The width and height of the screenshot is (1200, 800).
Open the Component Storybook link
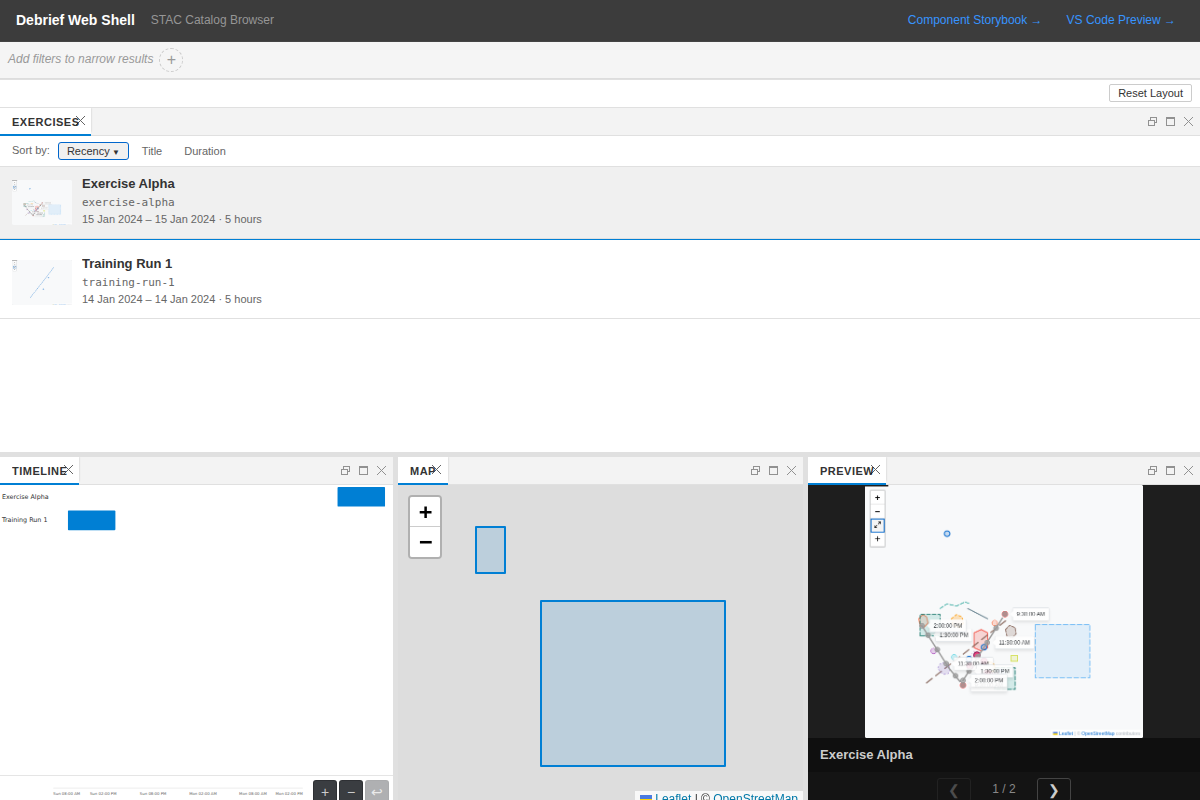pos(967,19)
